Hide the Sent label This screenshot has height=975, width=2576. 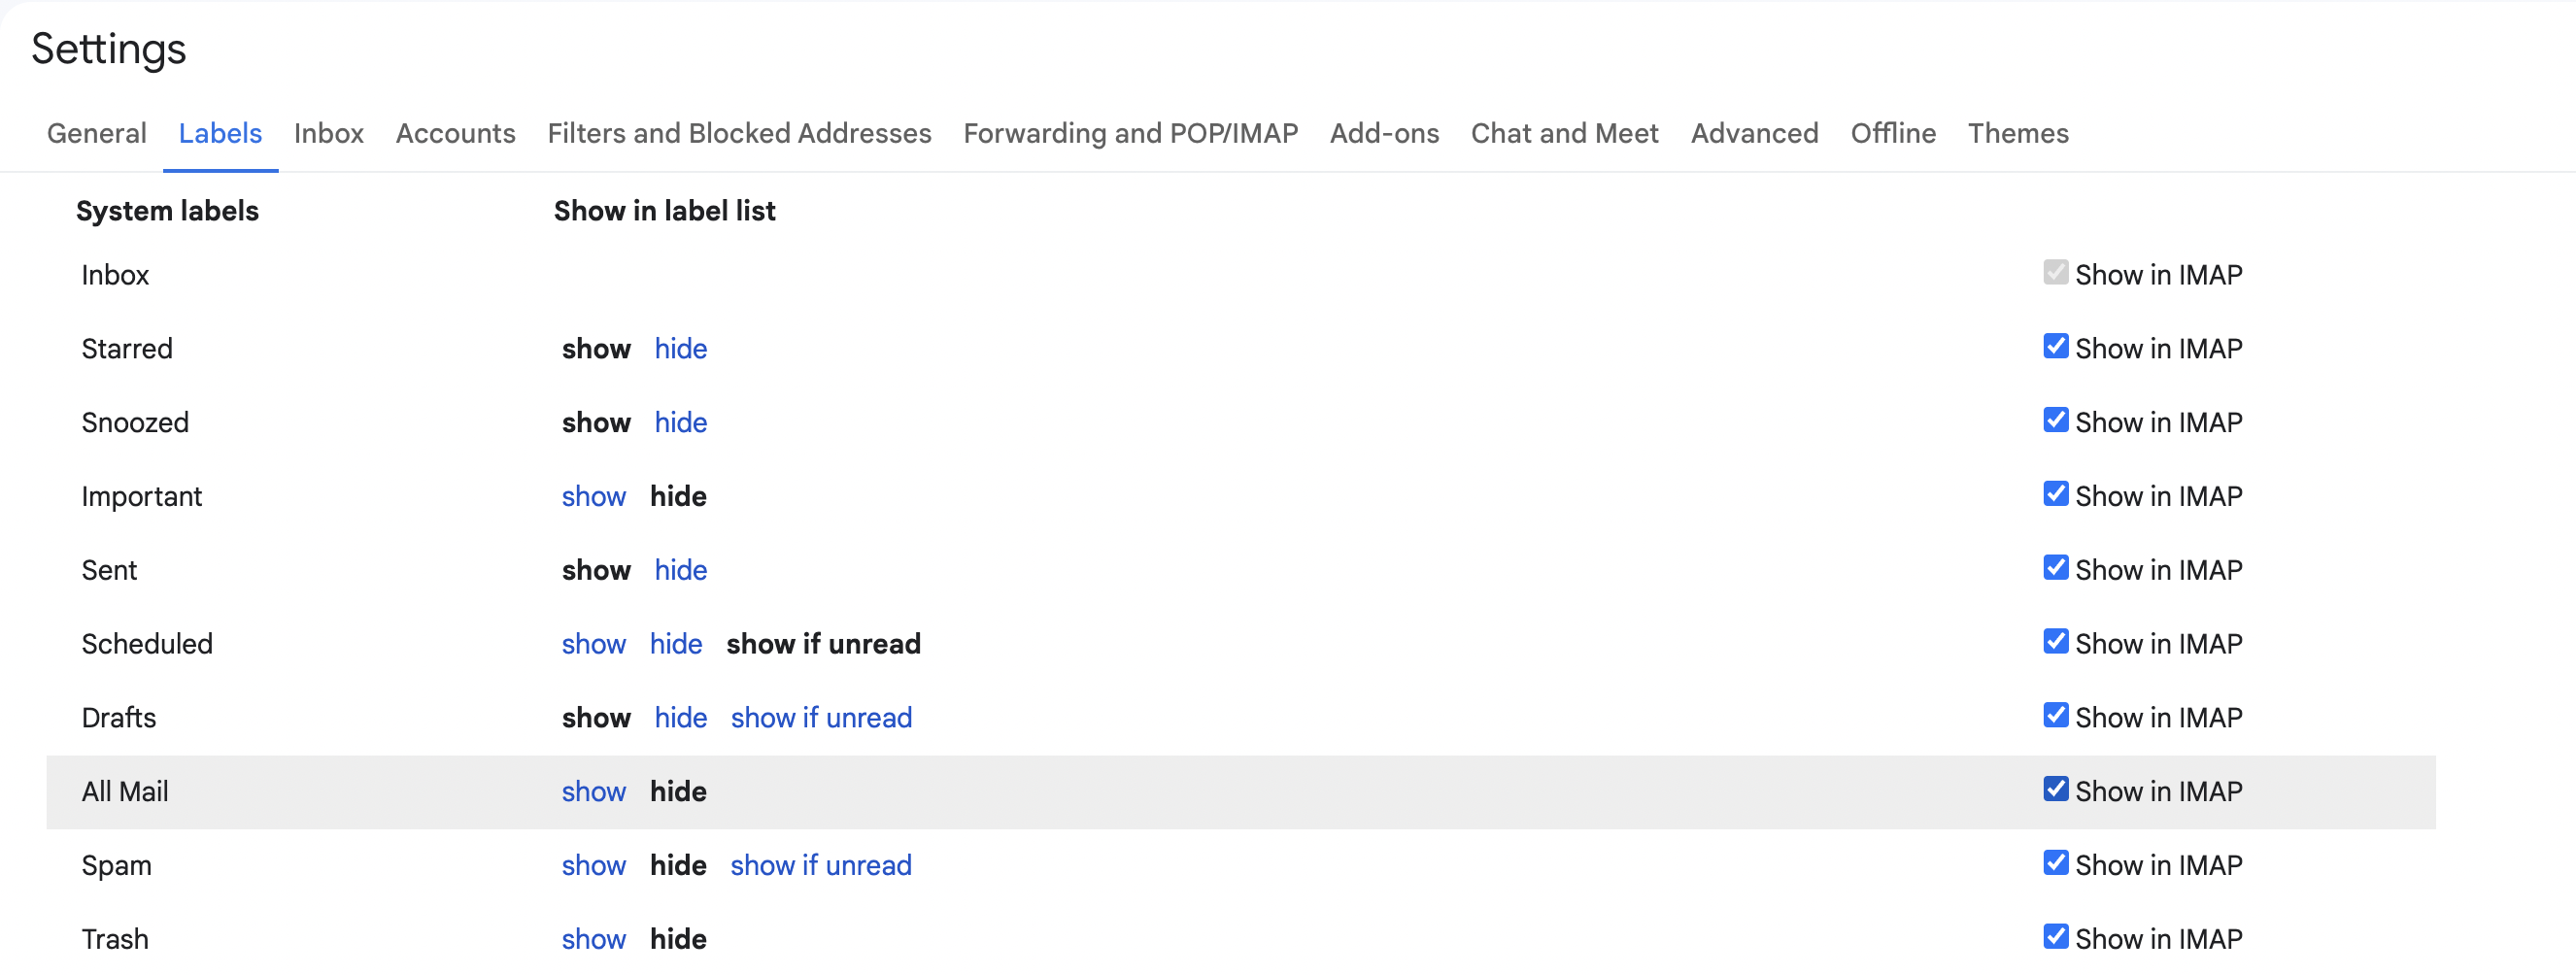point(681,569)
